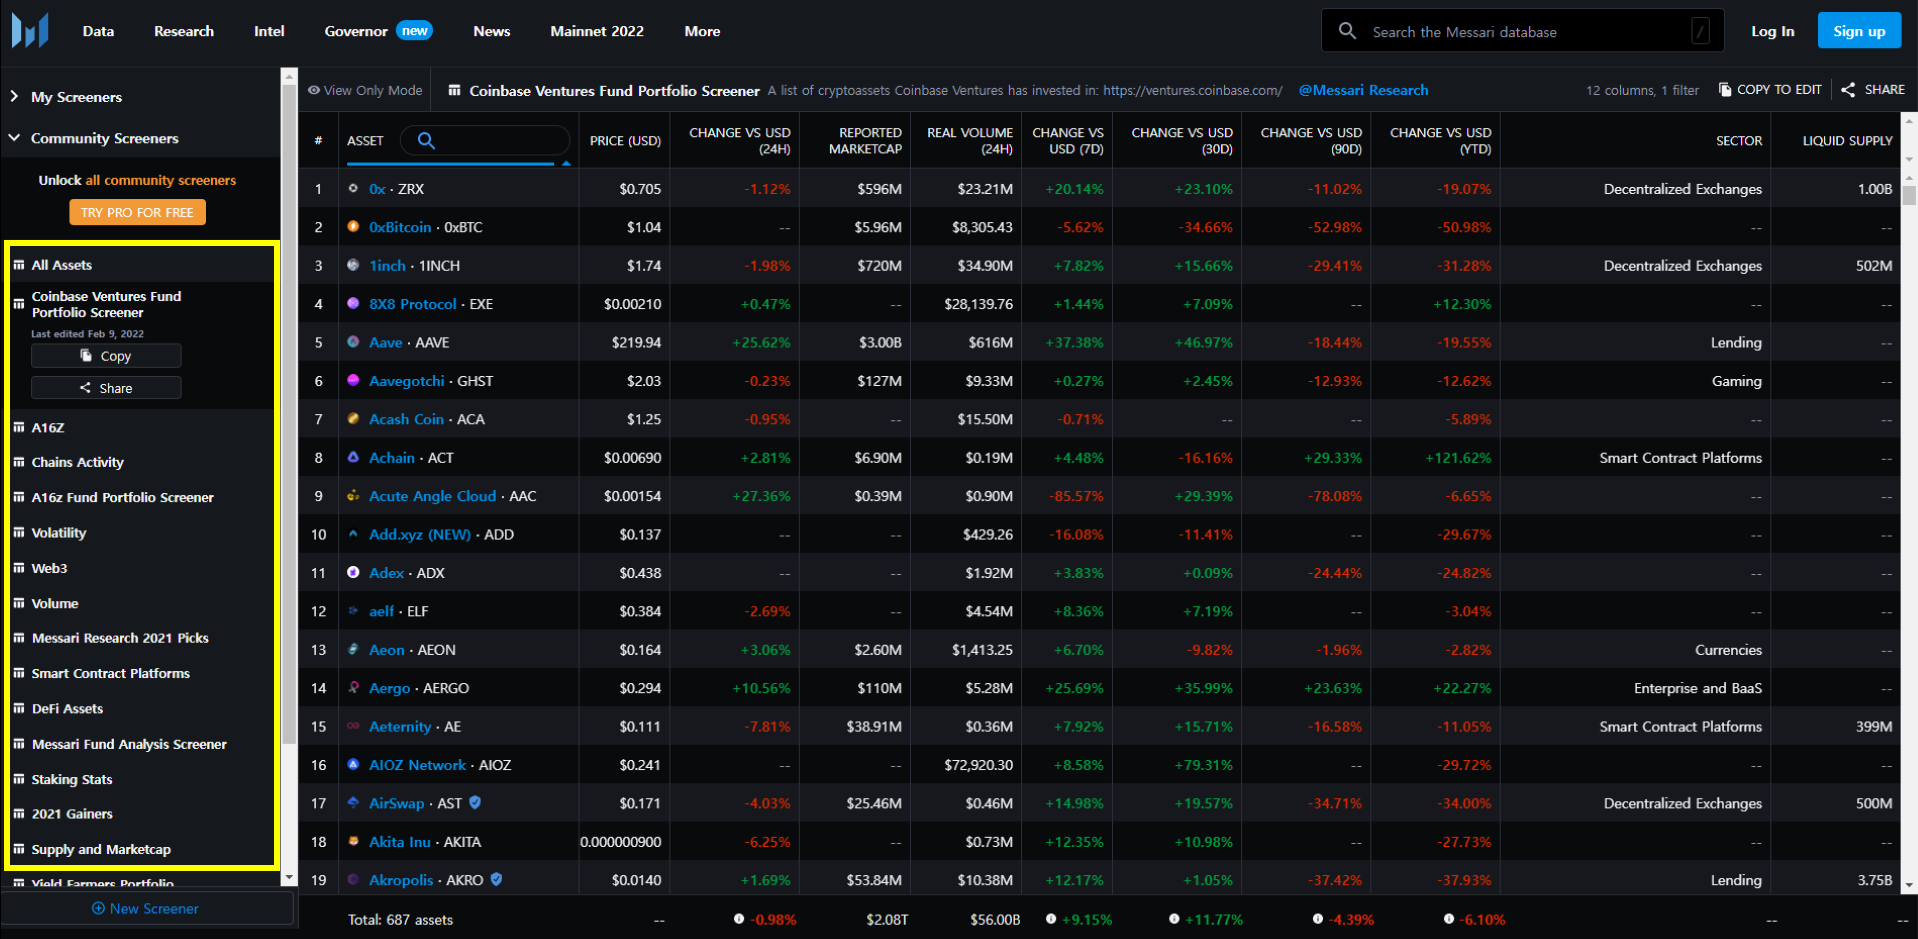Click the 8X8 Protocol coin icon
This screenshot has height=939, width=1918.
pyautogui.click(x=353, y=303)
